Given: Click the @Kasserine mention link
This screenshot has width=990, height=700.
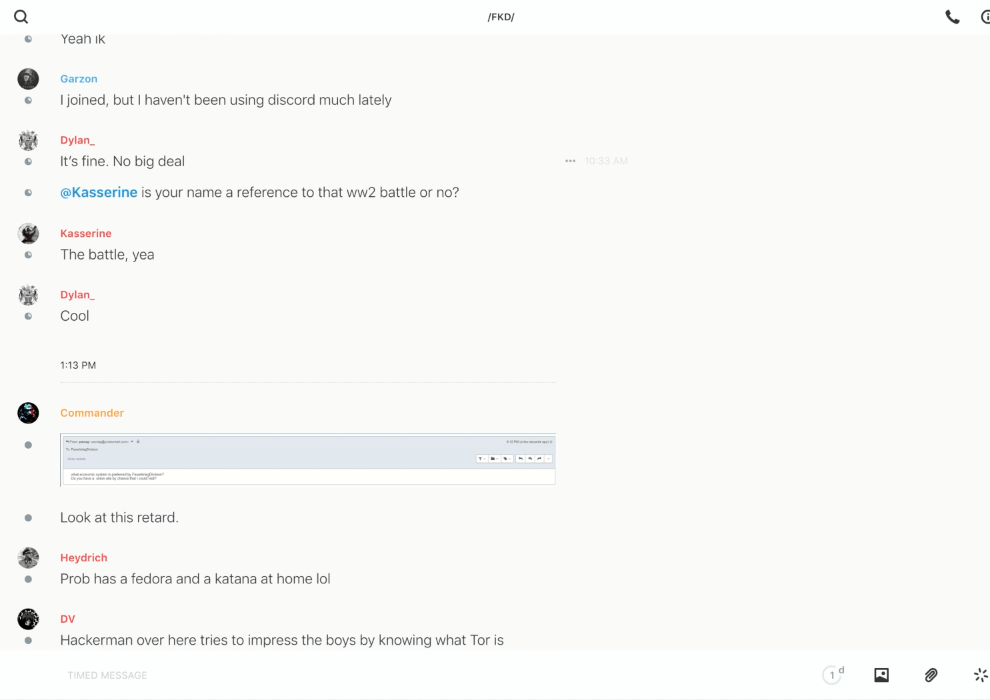Looking at the screenshot, I should (x=99, y=192).
